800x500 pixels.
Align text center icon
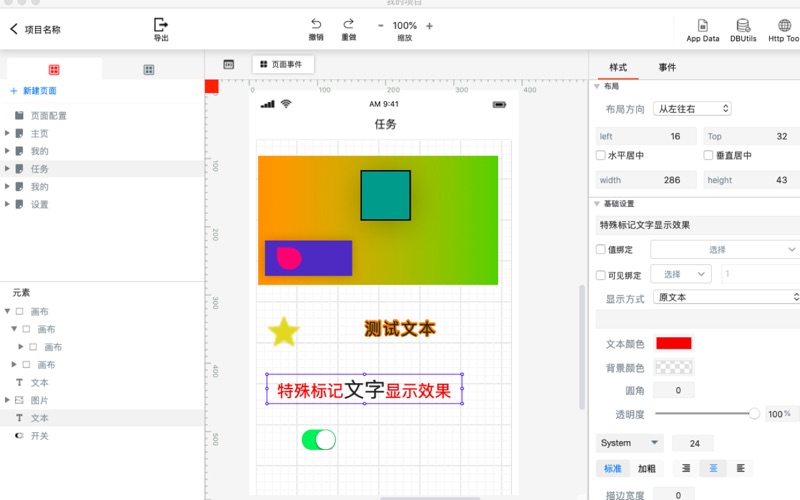713,468
